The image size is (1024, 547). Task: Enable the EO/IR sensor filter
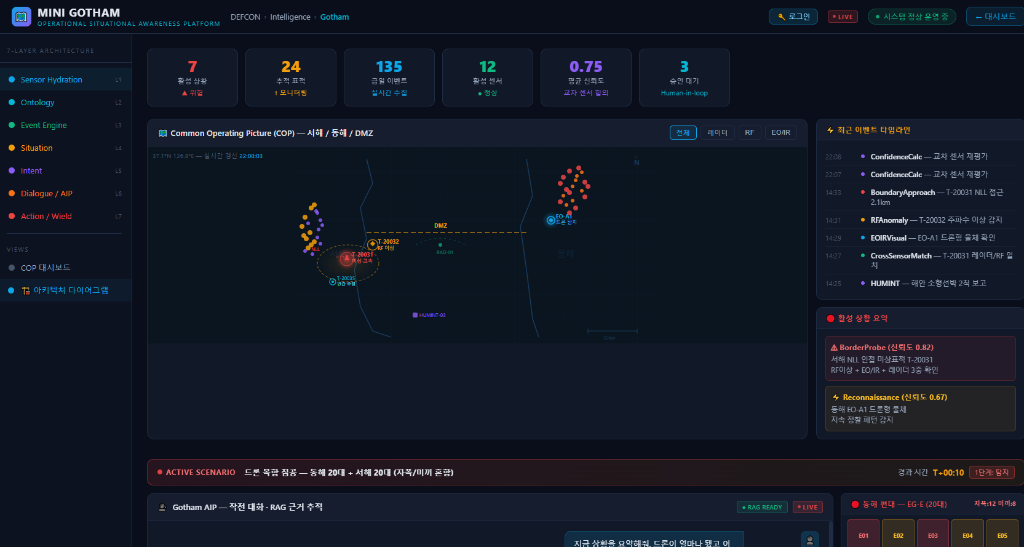pos(780,132)
